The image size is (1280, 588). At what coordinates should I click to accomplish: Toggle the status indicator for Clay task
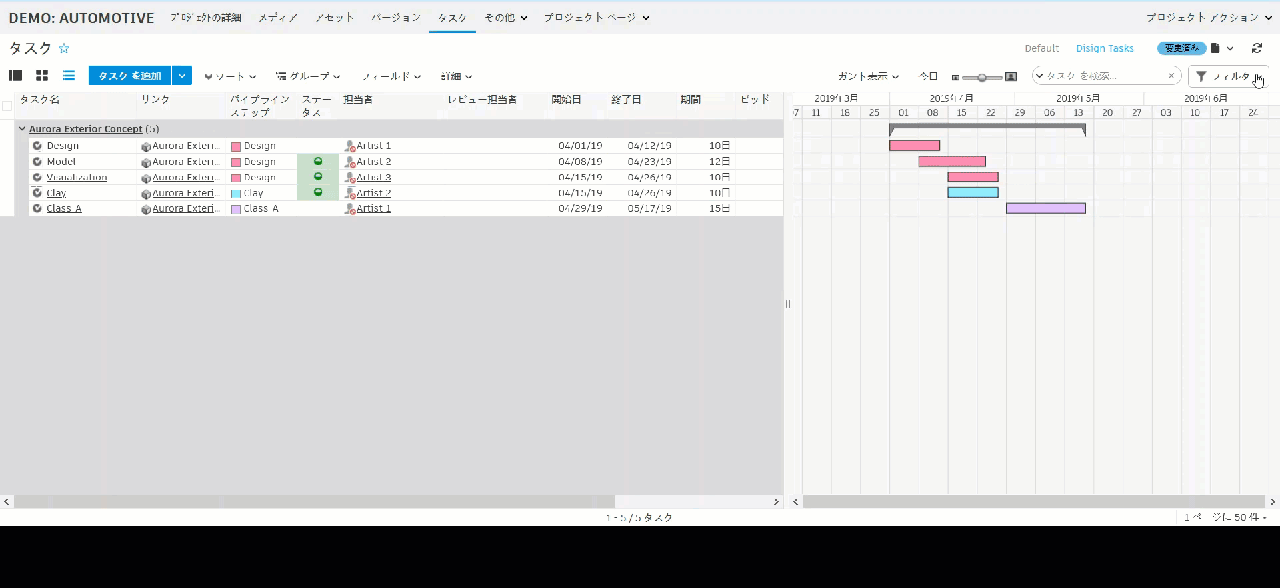tap(318, 193)
